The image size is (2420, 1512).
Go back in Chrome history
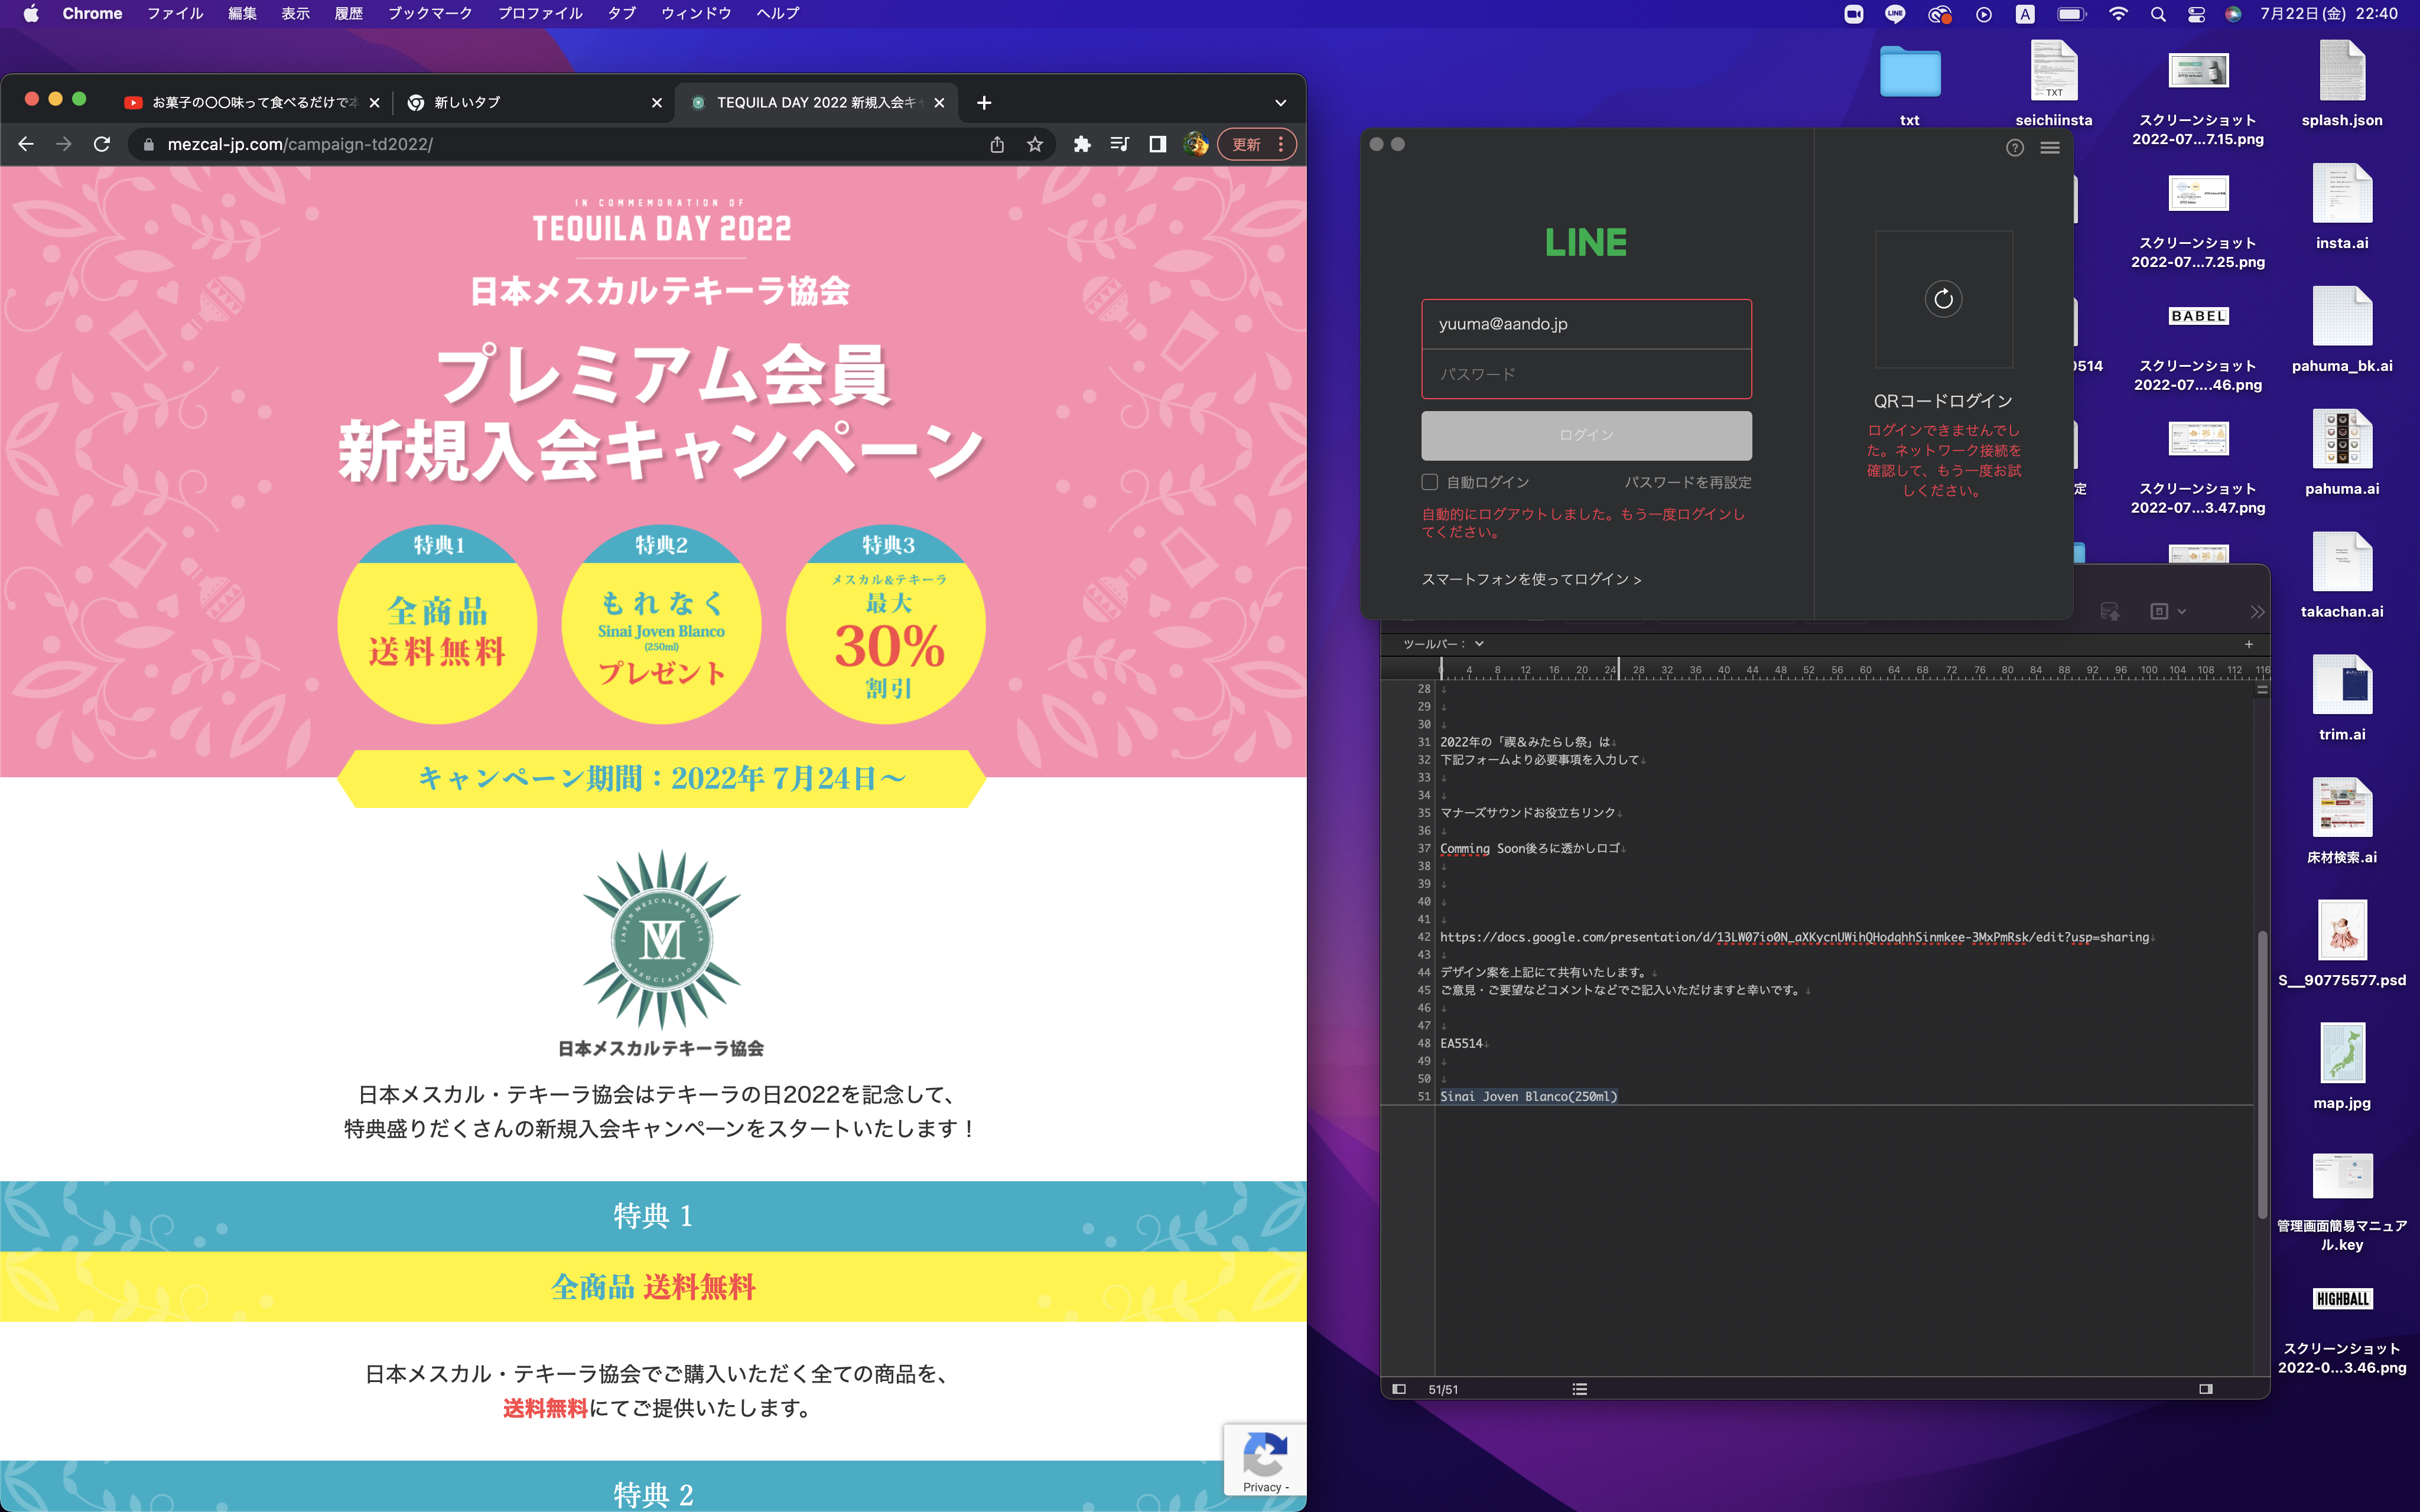tap(26, 144)
